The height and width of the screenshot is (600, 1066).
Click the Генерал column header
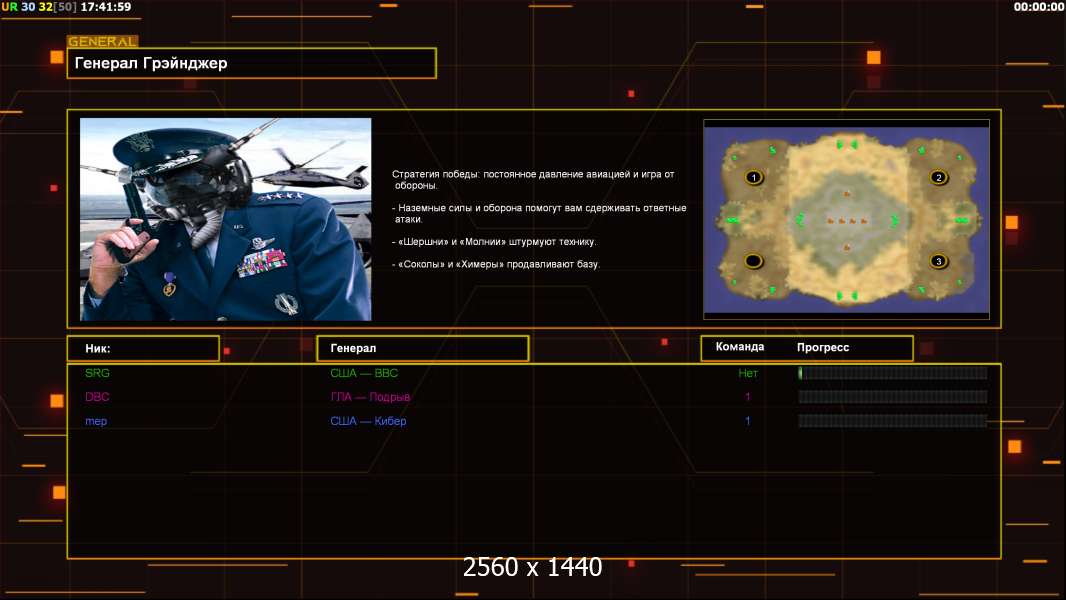[422, 348]
